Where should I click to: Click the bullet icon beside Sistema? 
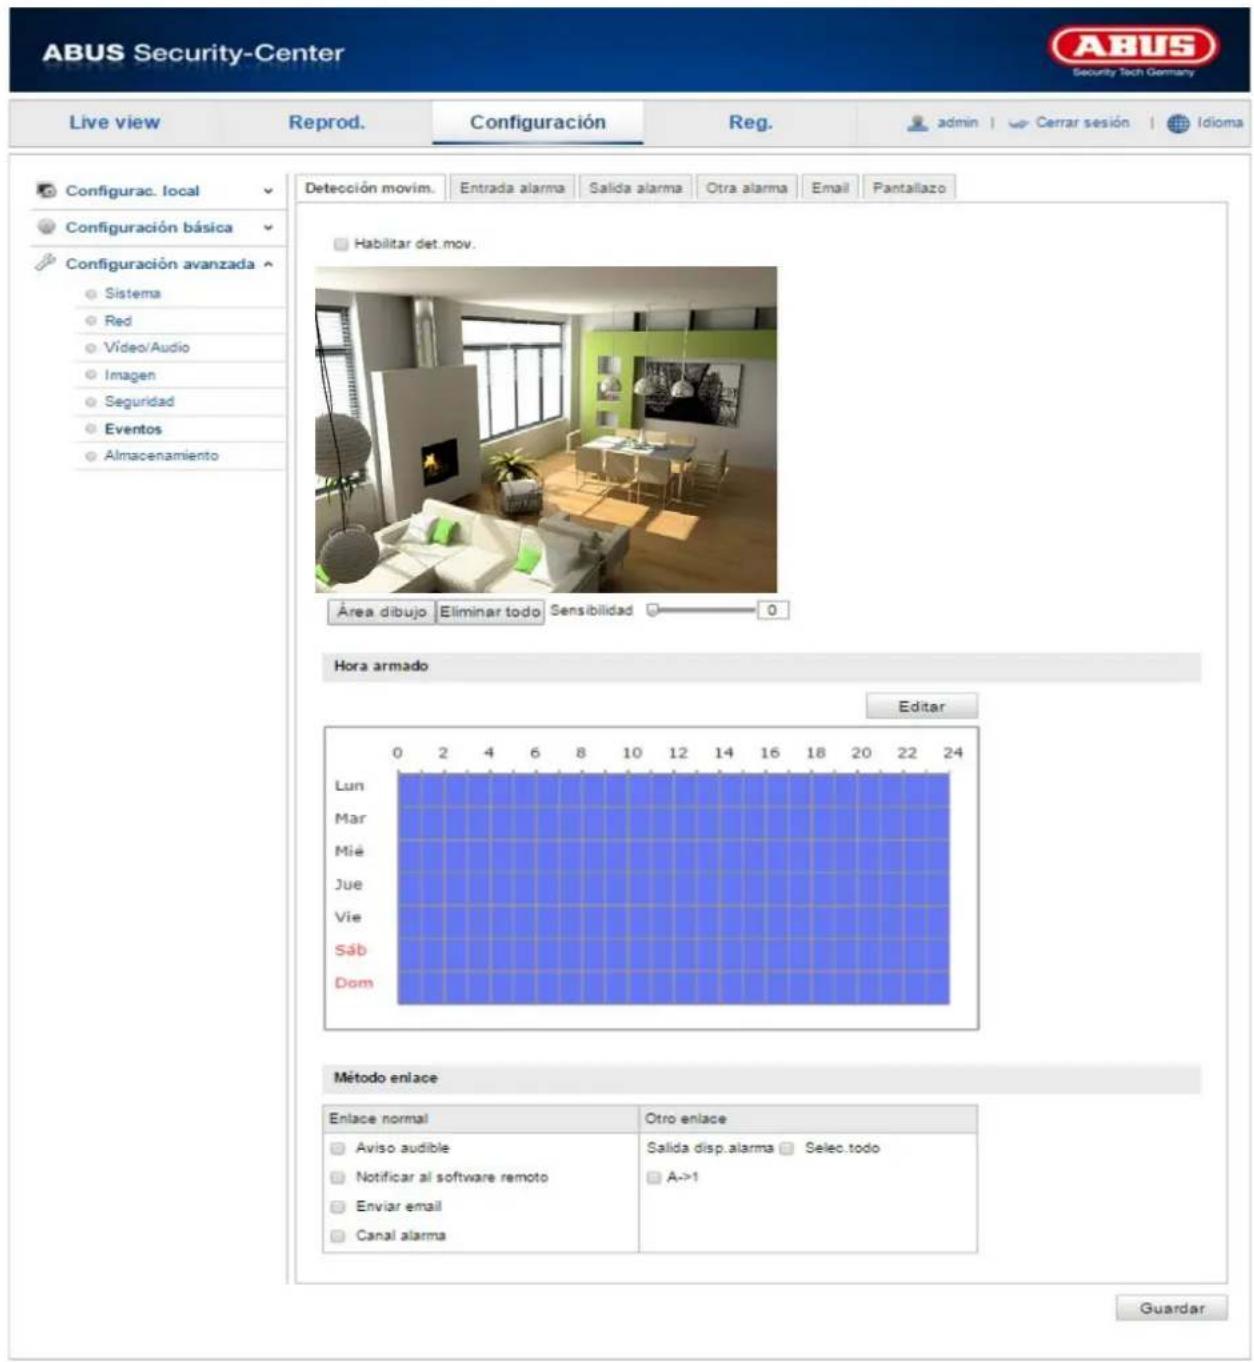pyautogui.click(x=91, y=294)
